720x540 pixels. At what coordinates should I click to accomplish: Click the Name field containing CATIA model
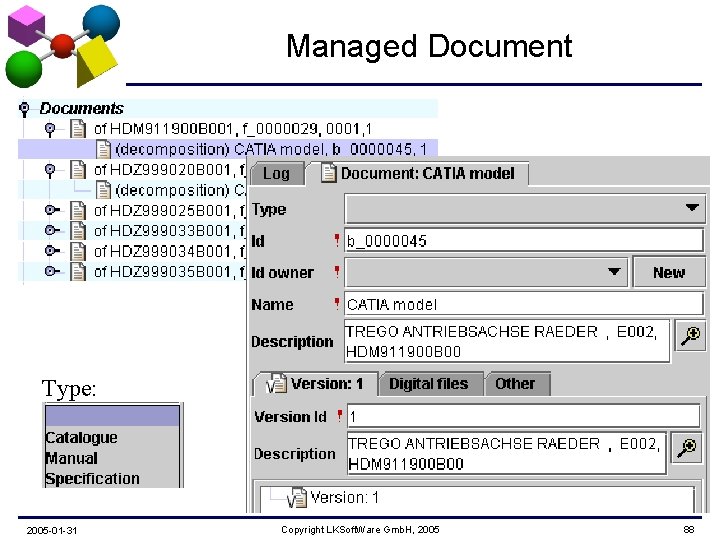(x=524, y=304)
